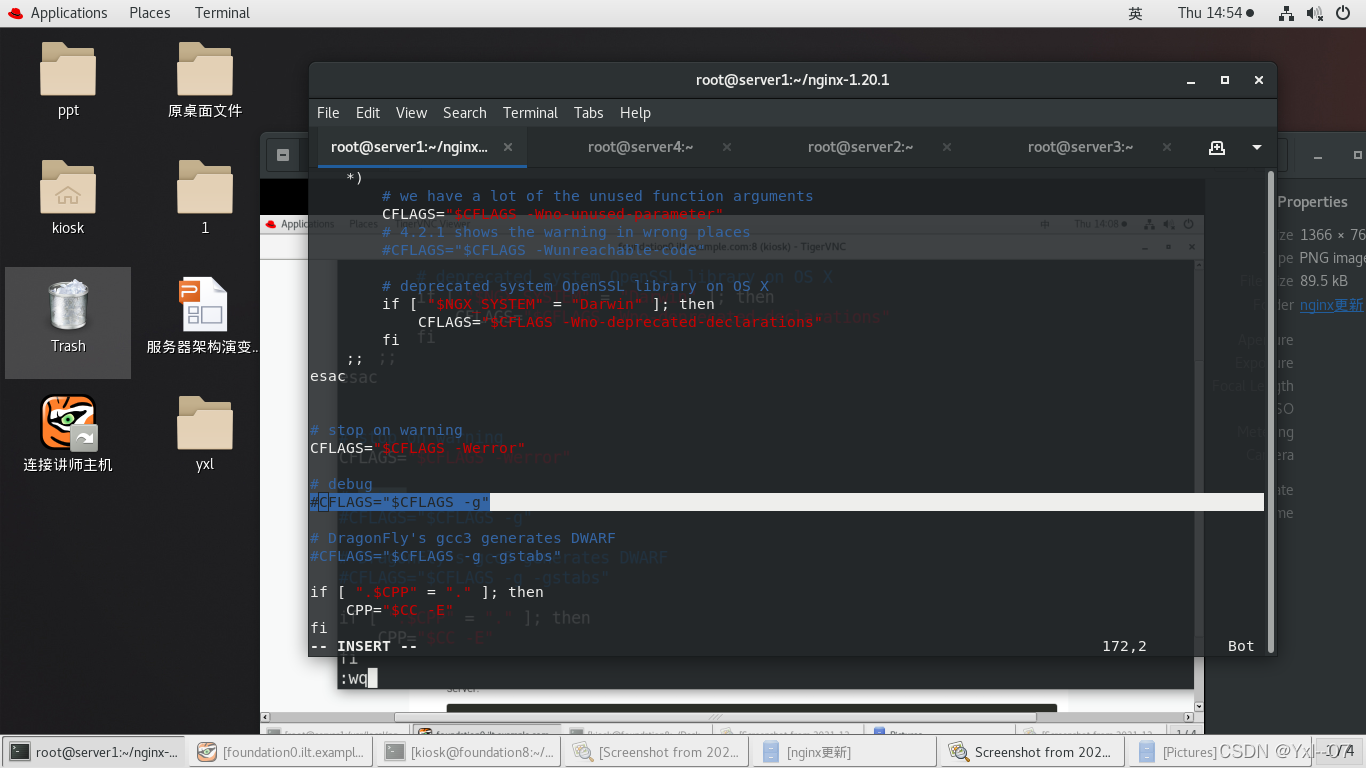
Task: Click the nginx更新 folder link in Properties
Action: pos(1331,305)
